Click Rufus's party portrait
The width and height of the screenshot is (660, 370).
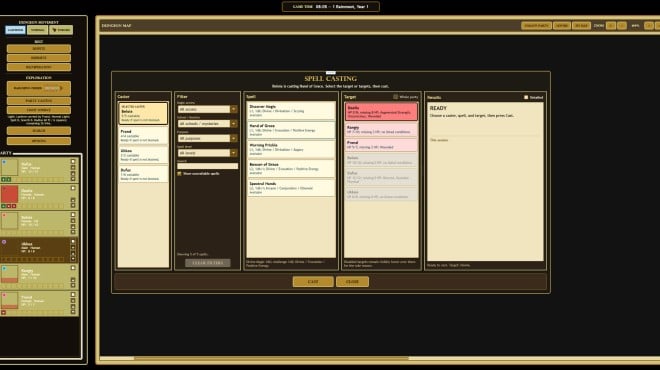[9, 168]
